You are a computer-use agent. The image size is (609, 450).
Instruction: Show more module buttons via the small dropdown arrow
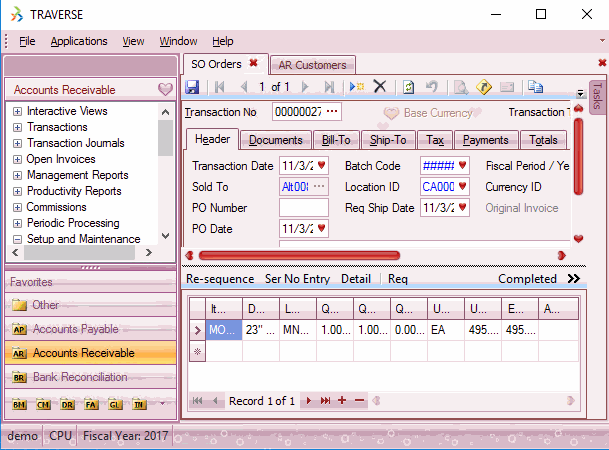[162, 403]
